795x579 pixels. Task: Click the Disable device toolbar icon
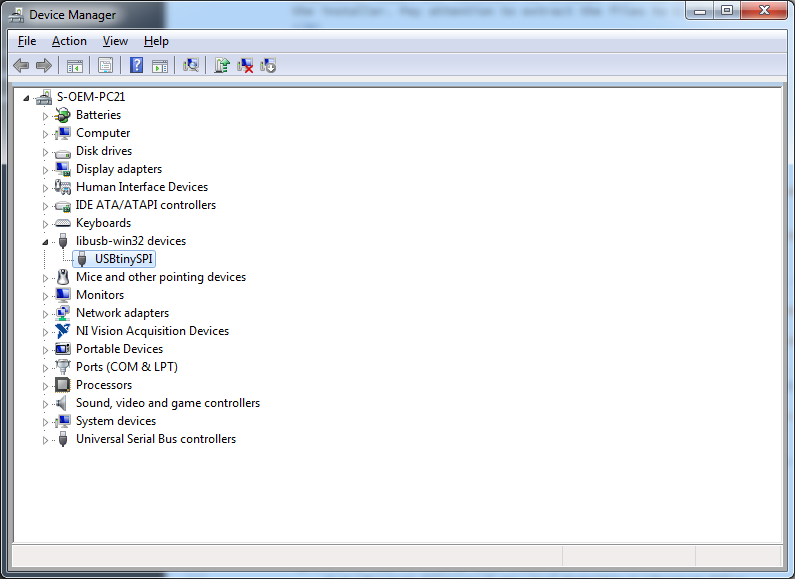pos(268,65)
